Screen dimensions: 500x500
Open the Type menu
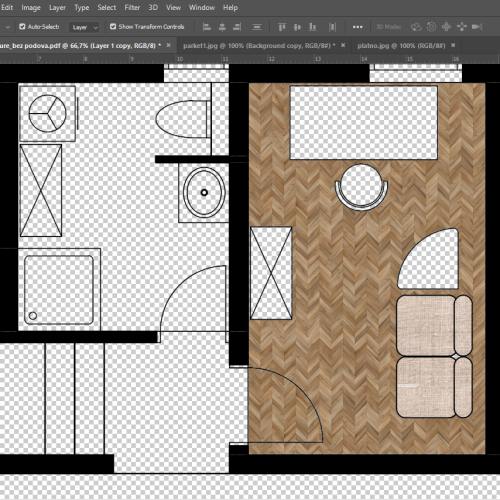click(82, 7)
